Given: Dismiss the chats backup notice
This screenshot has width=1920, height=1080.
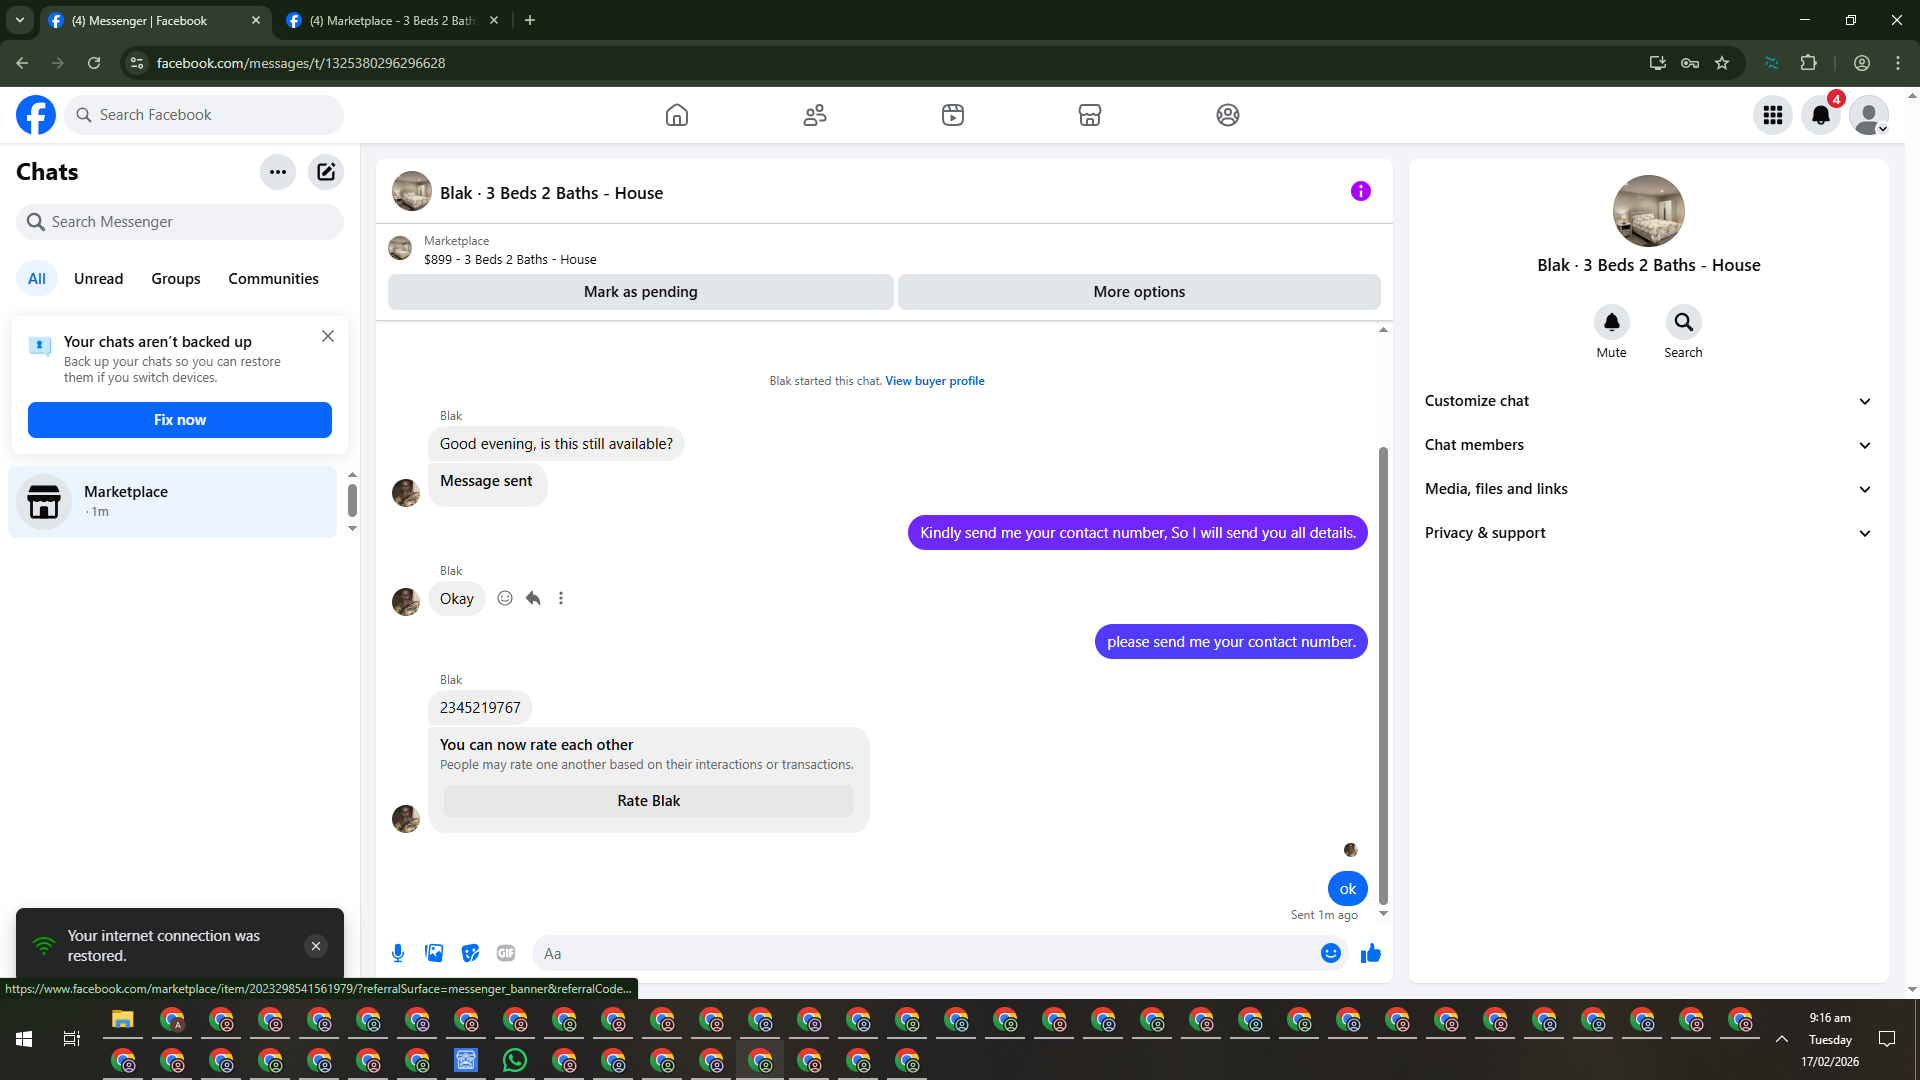Looking at the screenshot, I should [328, 336].
